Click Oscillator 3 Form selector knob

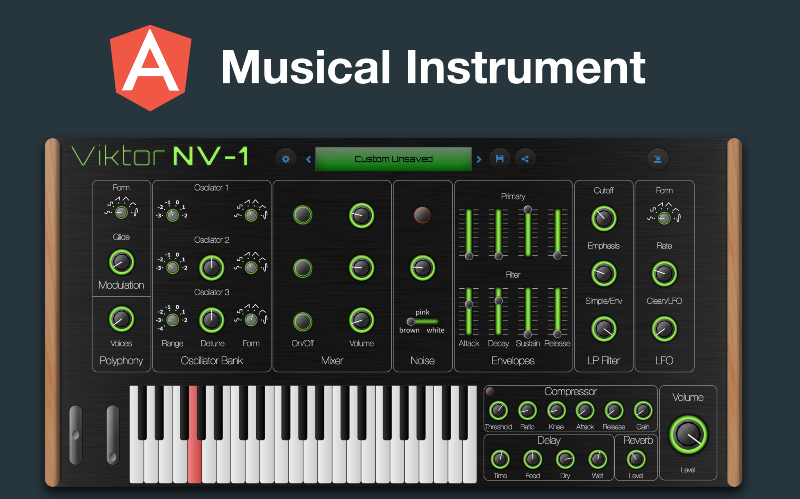251,320
